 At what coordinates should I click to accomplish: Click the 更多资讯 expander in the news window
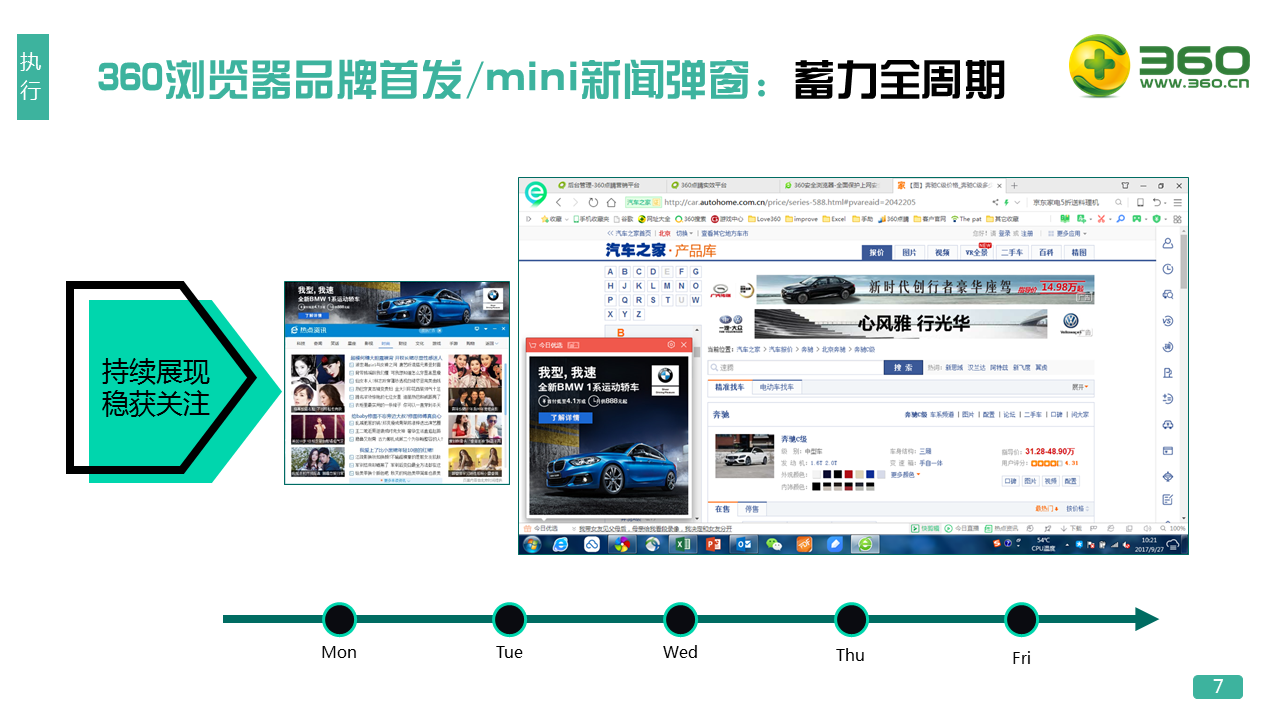395,481
